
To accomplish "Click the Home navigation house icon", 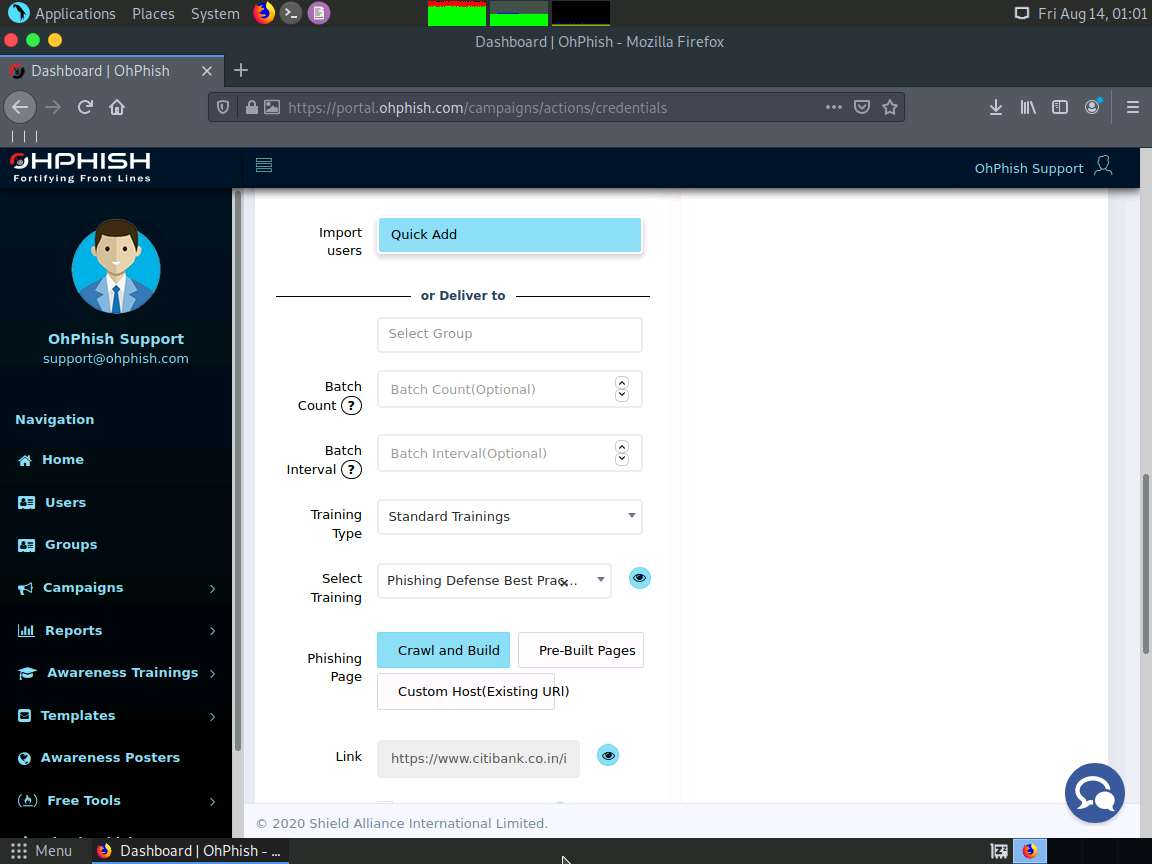I will pyautogui.click(x=25, y=461).
